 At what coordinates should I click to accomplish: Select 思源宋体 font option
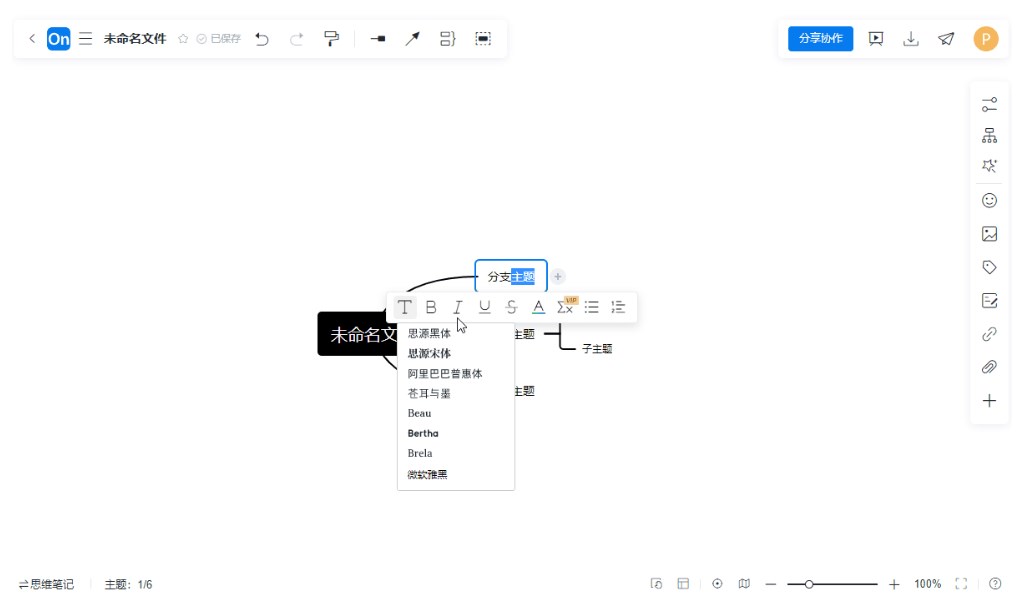(x=429, y=353)
